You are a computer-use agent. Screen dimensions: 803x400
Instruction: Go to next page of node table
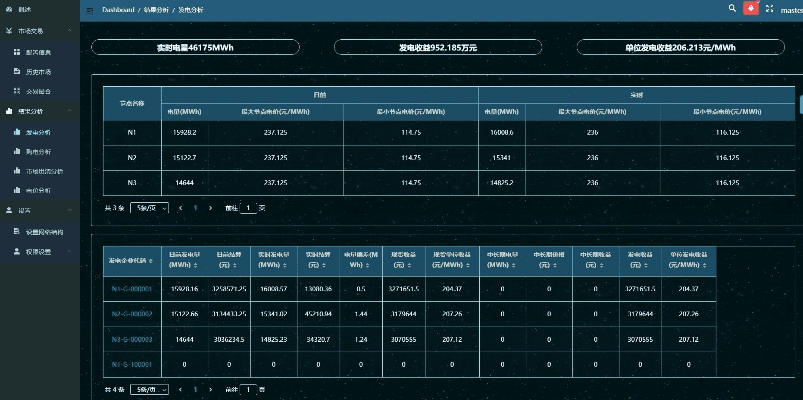point(211,208)
